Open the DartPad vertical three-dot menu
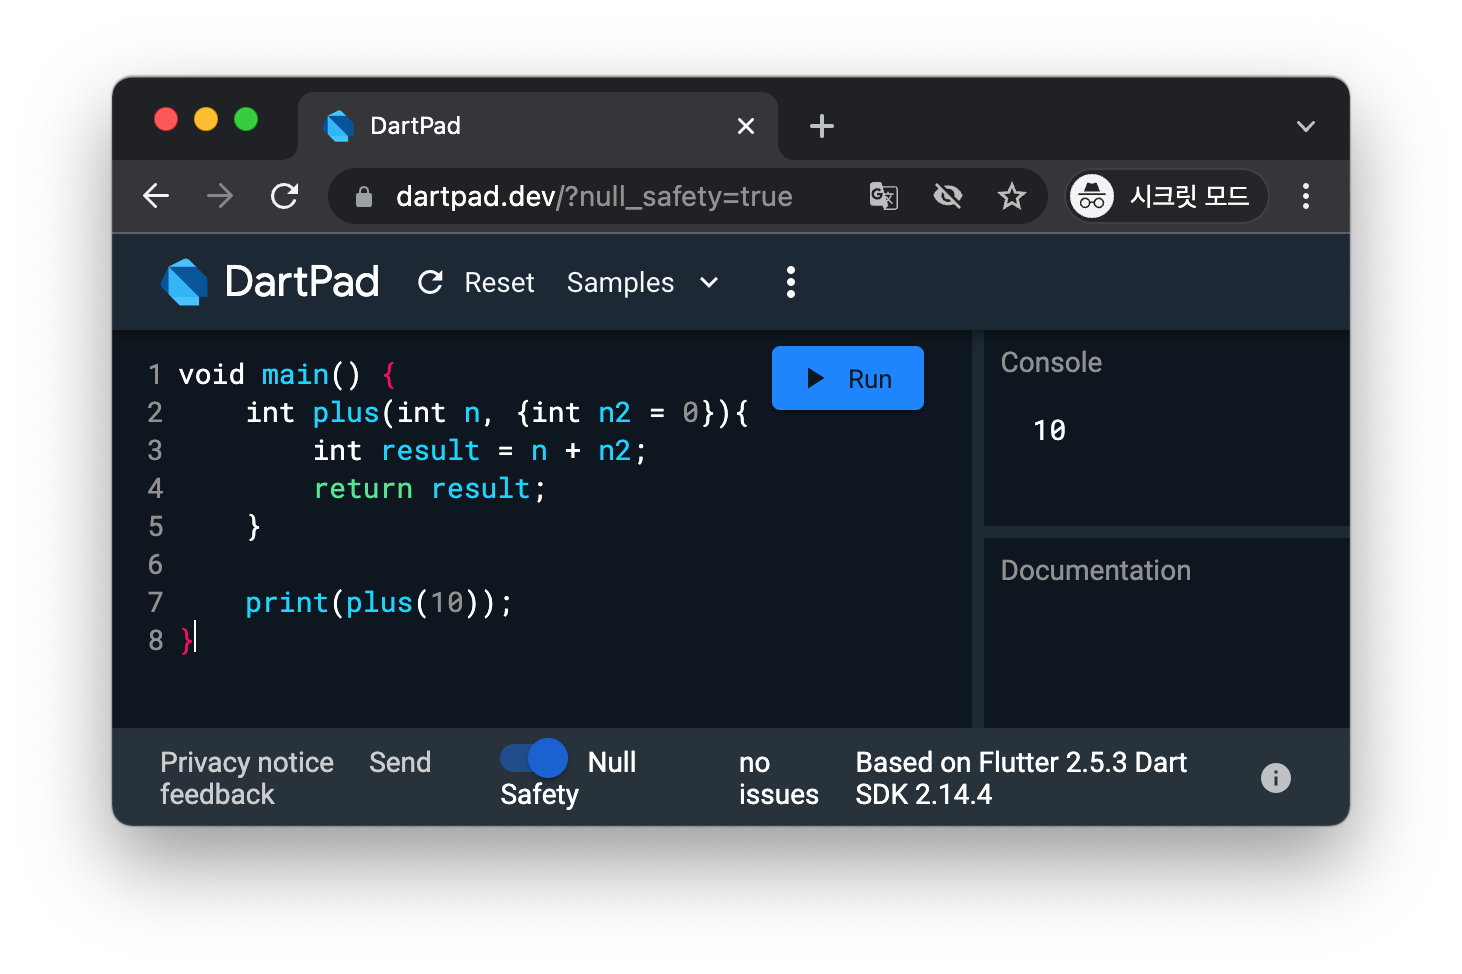 tap(791, 282)
